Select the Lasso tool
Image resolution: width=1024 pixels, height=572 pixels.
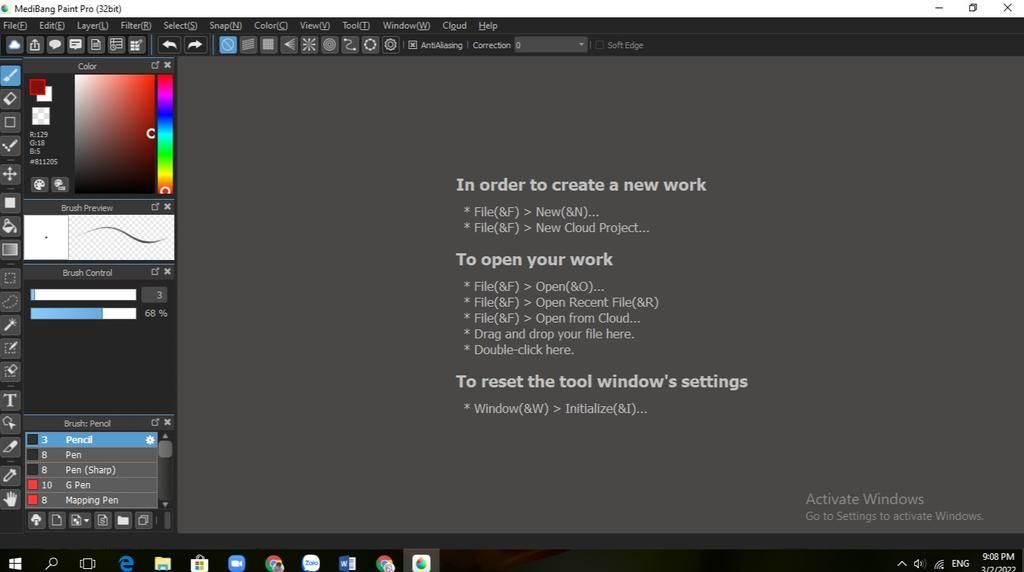pyautogui.click(x=10, y=301)
